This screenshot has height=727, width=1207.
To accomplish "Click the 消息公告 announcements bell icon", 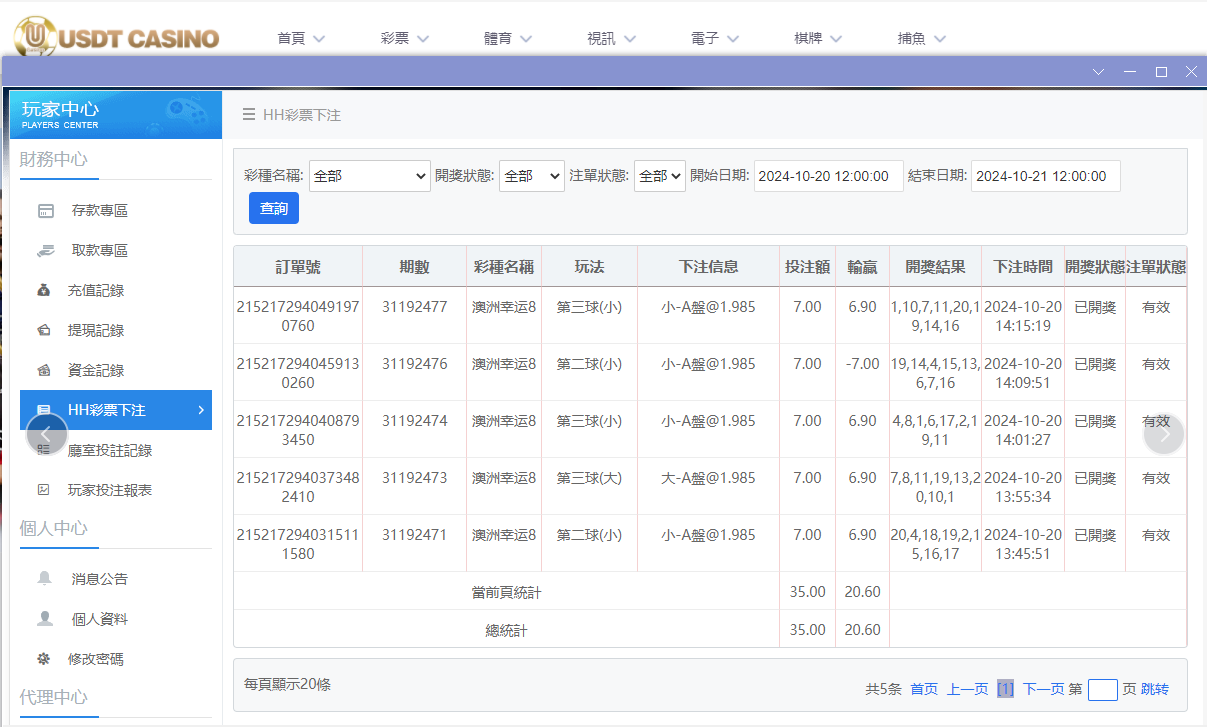I will point(45,578).
